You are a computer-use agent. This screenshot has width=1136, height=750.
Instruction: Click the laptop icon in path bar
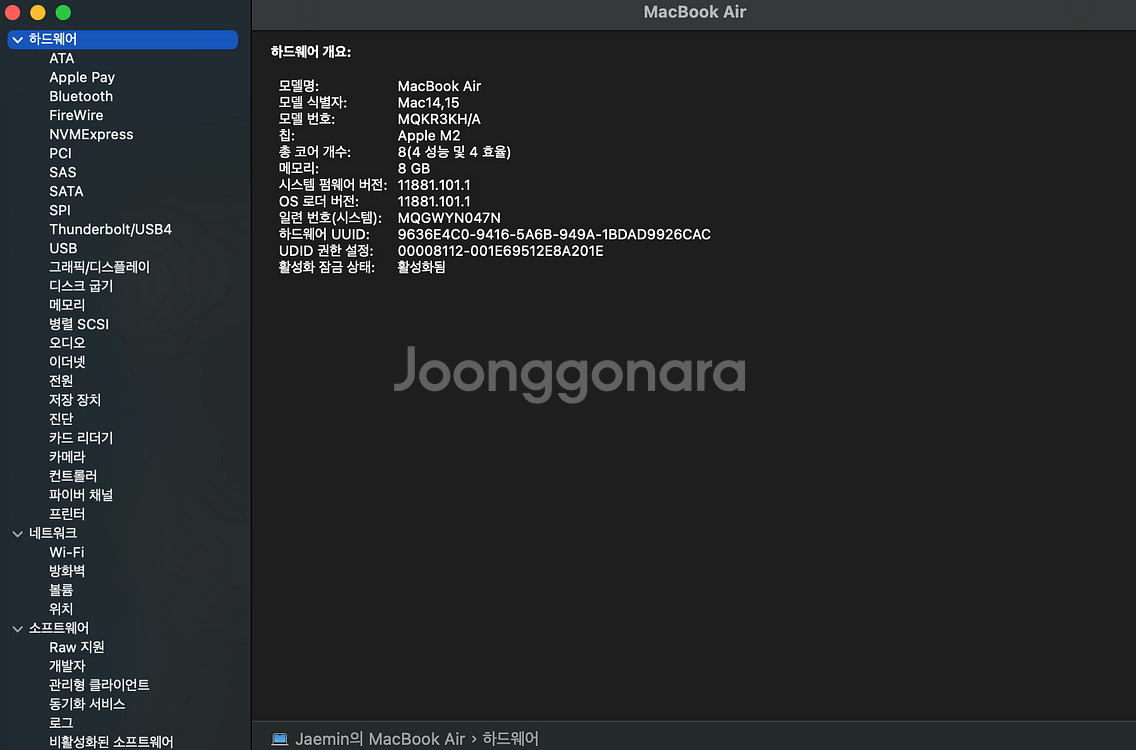(280, 739)
